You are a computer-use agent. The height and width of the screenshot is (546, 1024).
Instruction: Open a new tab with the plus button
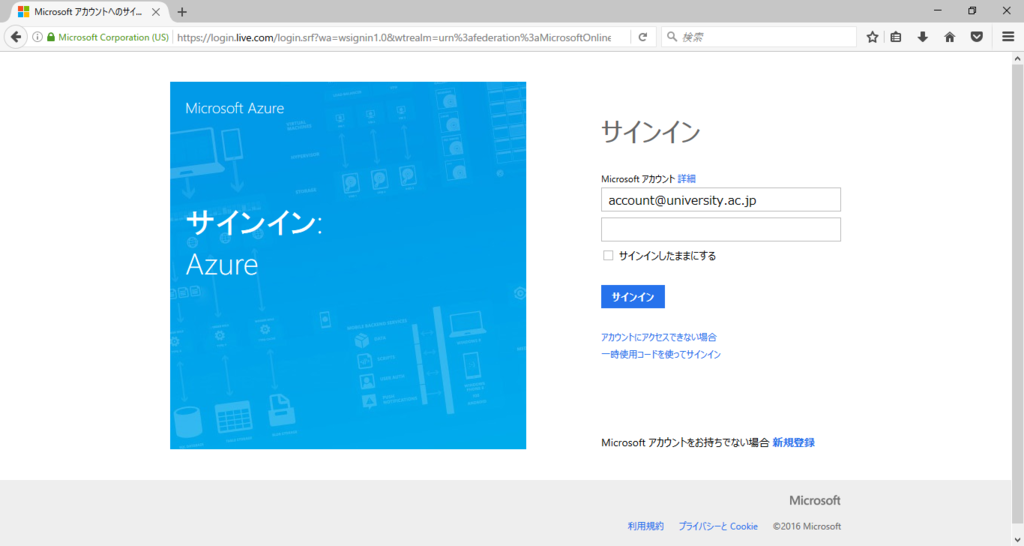click(182, 12)
